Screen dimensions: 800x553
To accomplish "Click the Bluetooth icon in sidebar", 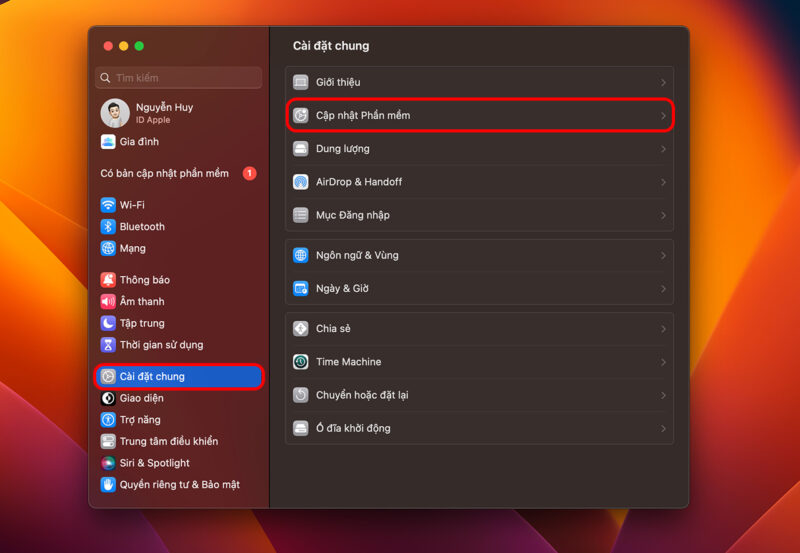I will tap(108, 227).
